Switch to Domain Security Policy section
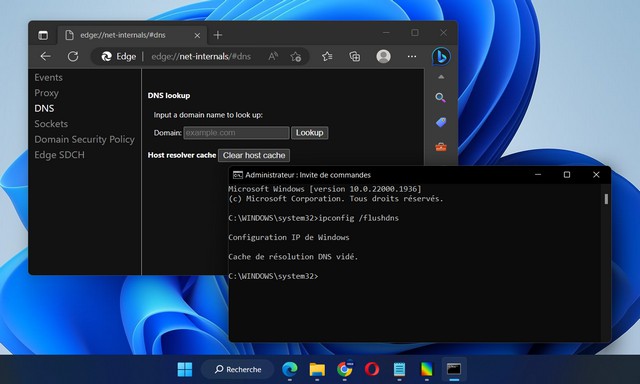This screenshot has height=384, width=640. point(84,140)
